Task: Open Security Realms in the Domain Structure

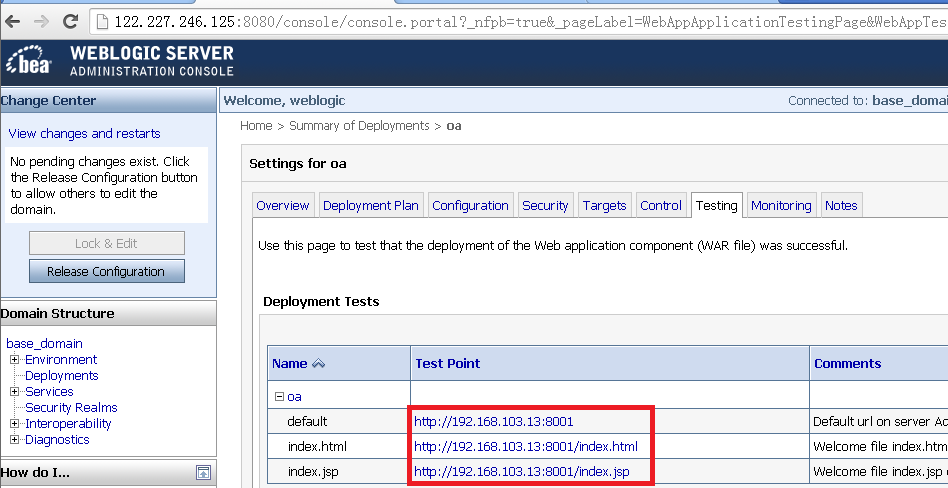Action: pyautogui.click(x=71, y=408)
